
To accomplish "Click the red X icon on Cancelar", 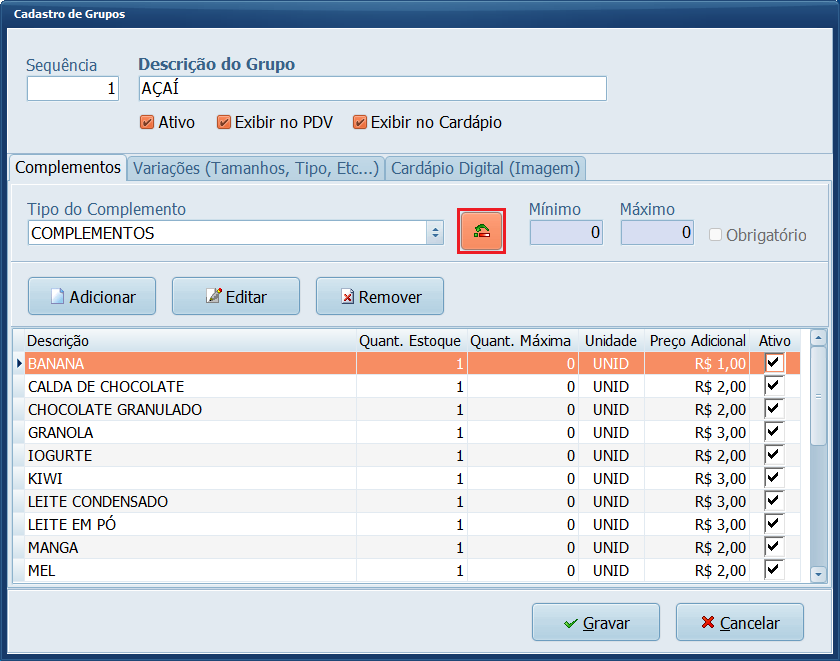I will click(x=710, y=622).
